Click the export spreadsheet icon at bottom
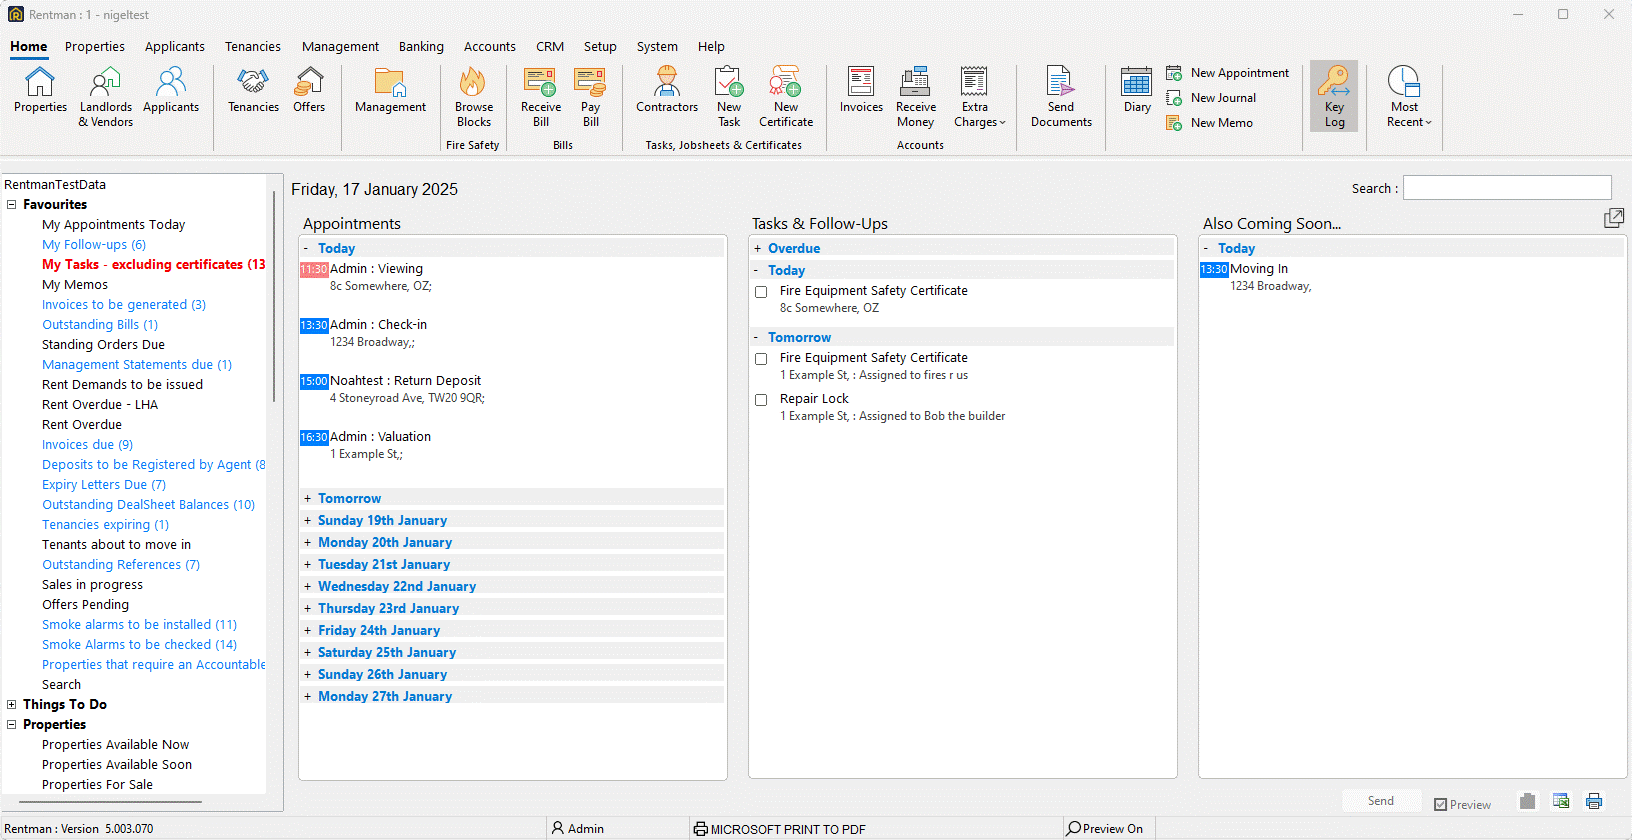 [x=1561, y=801]
